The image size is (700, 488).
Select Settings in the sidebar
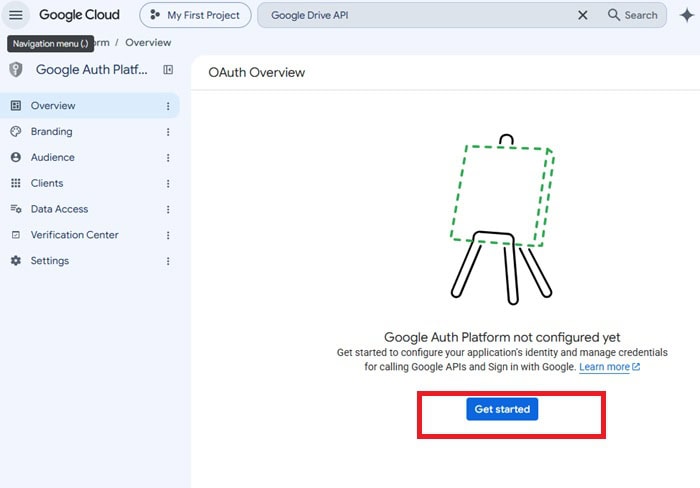[90, 261]
